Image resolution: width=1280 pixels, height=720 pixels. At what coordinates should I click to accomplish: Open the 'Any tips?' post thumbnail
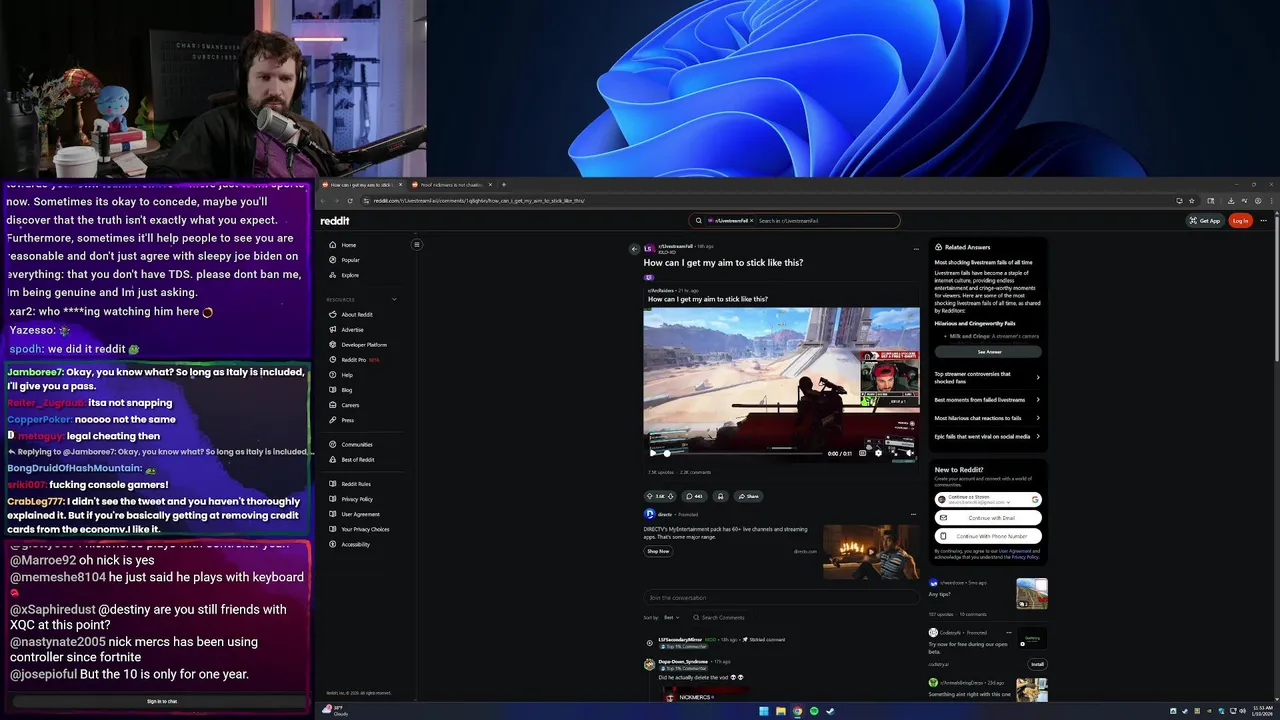[x=1032, y=593]
